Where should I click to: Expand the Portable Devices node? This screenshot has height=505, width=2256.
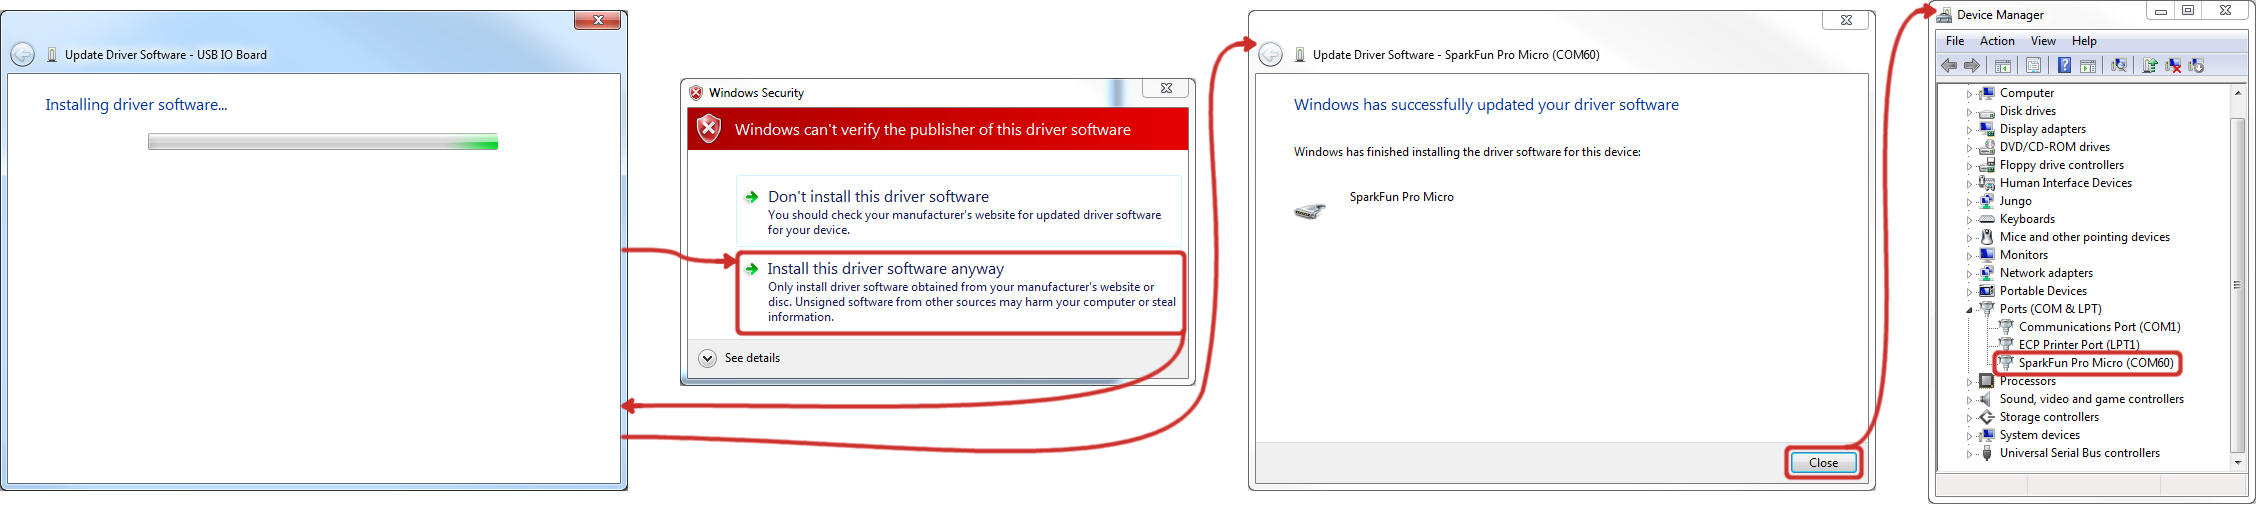click(1970, 292)
